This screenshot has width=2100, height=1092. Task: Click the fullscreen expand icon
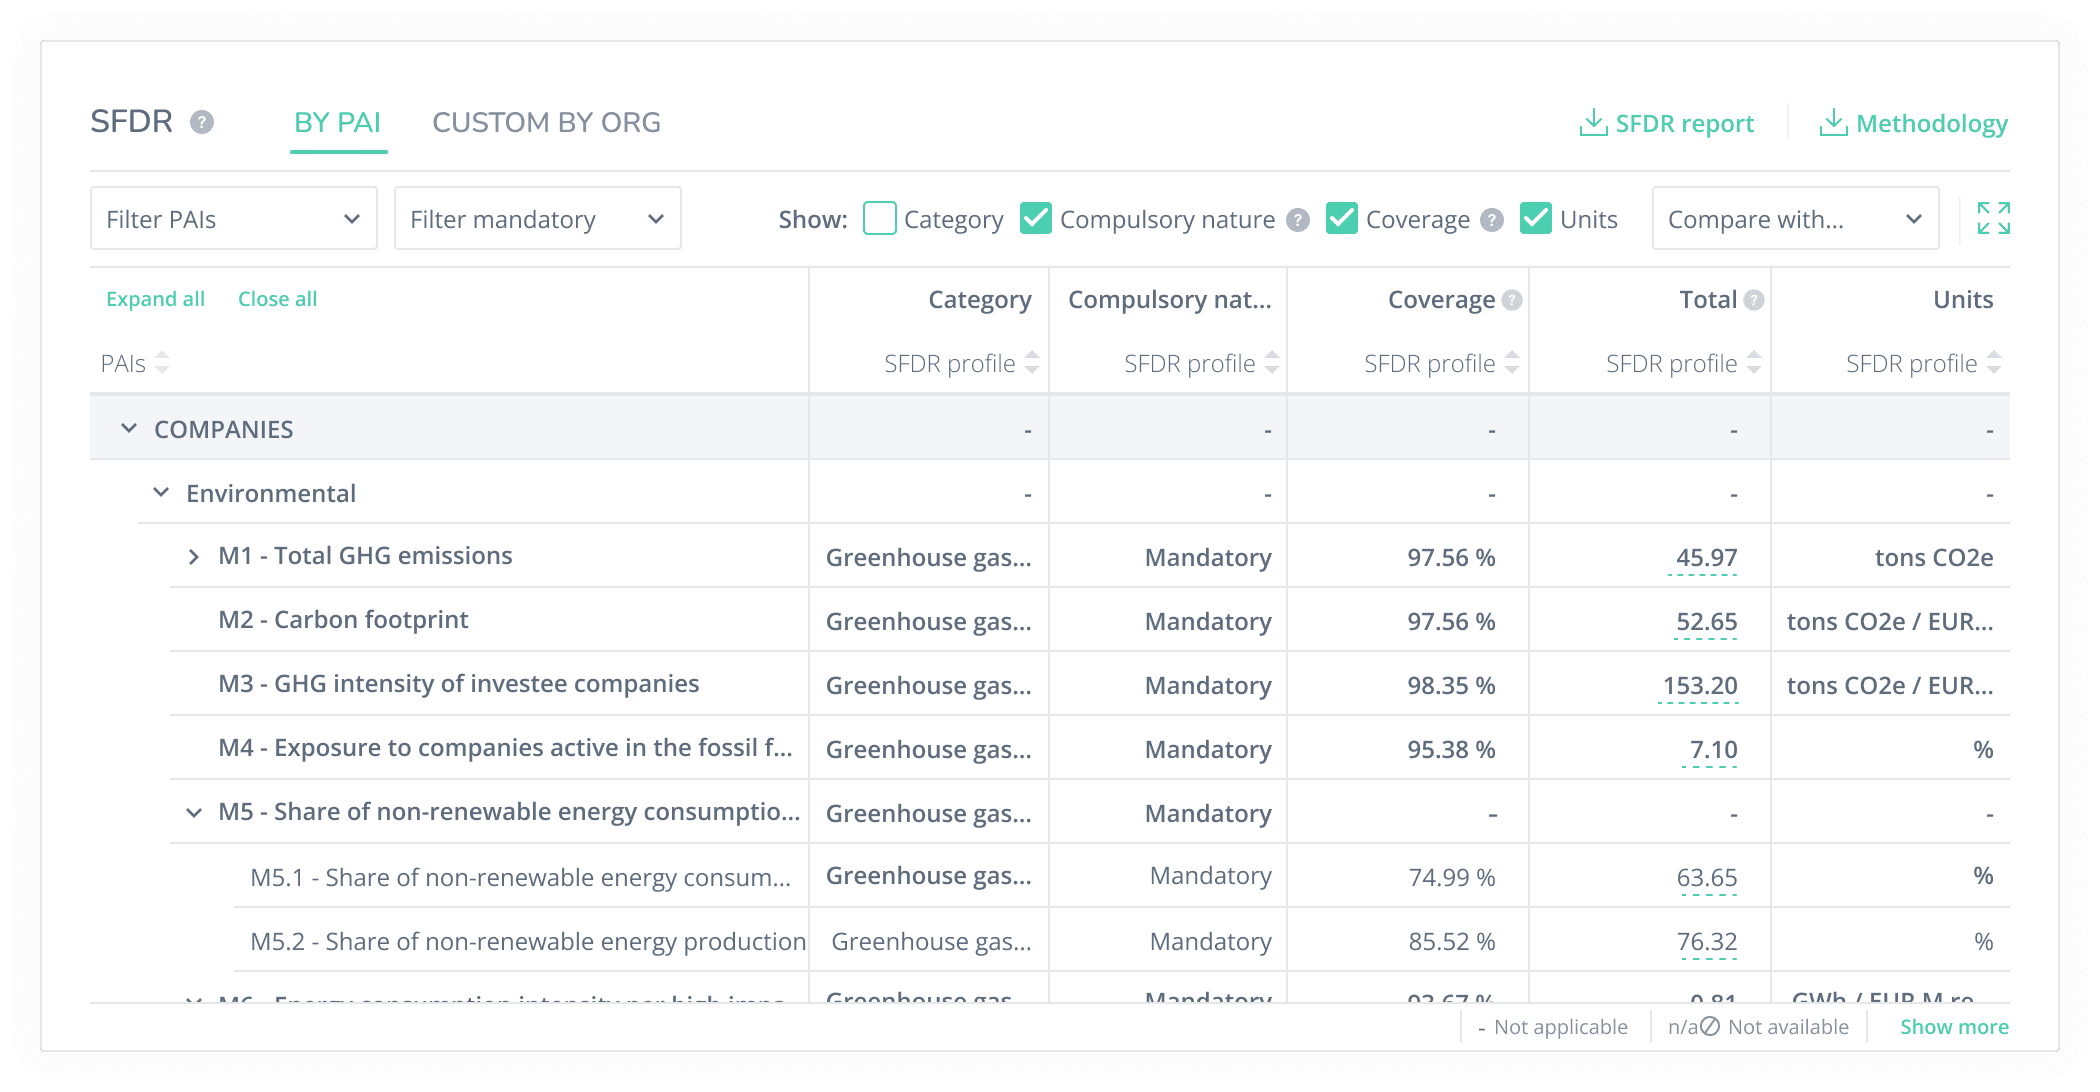pos(1993,218)
